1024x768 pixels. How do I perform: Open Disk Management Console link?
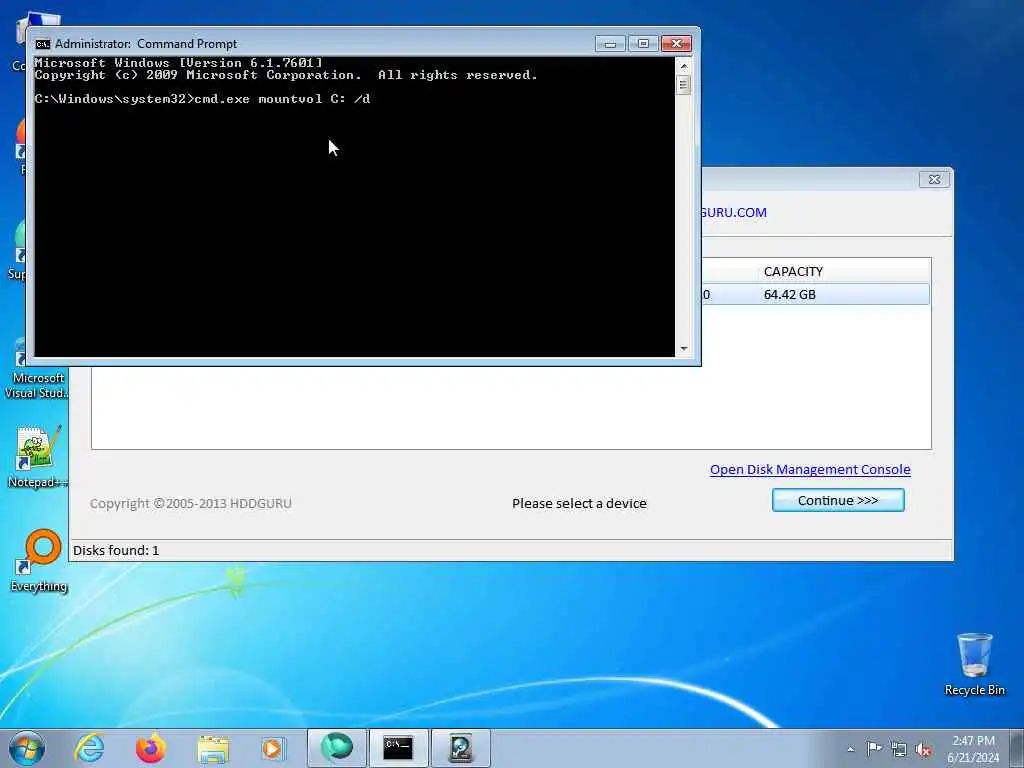(x=810, y=470)
